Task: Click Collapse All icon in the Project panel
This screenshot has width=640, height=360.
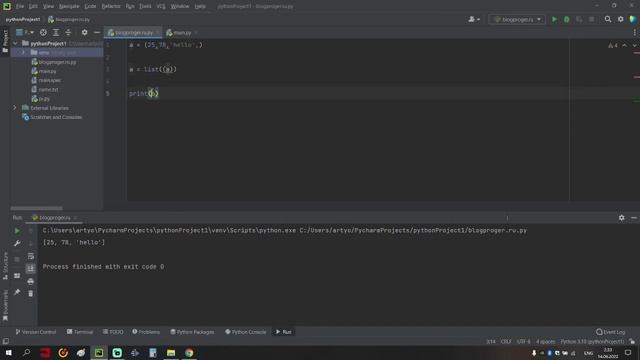Action: 68,32
